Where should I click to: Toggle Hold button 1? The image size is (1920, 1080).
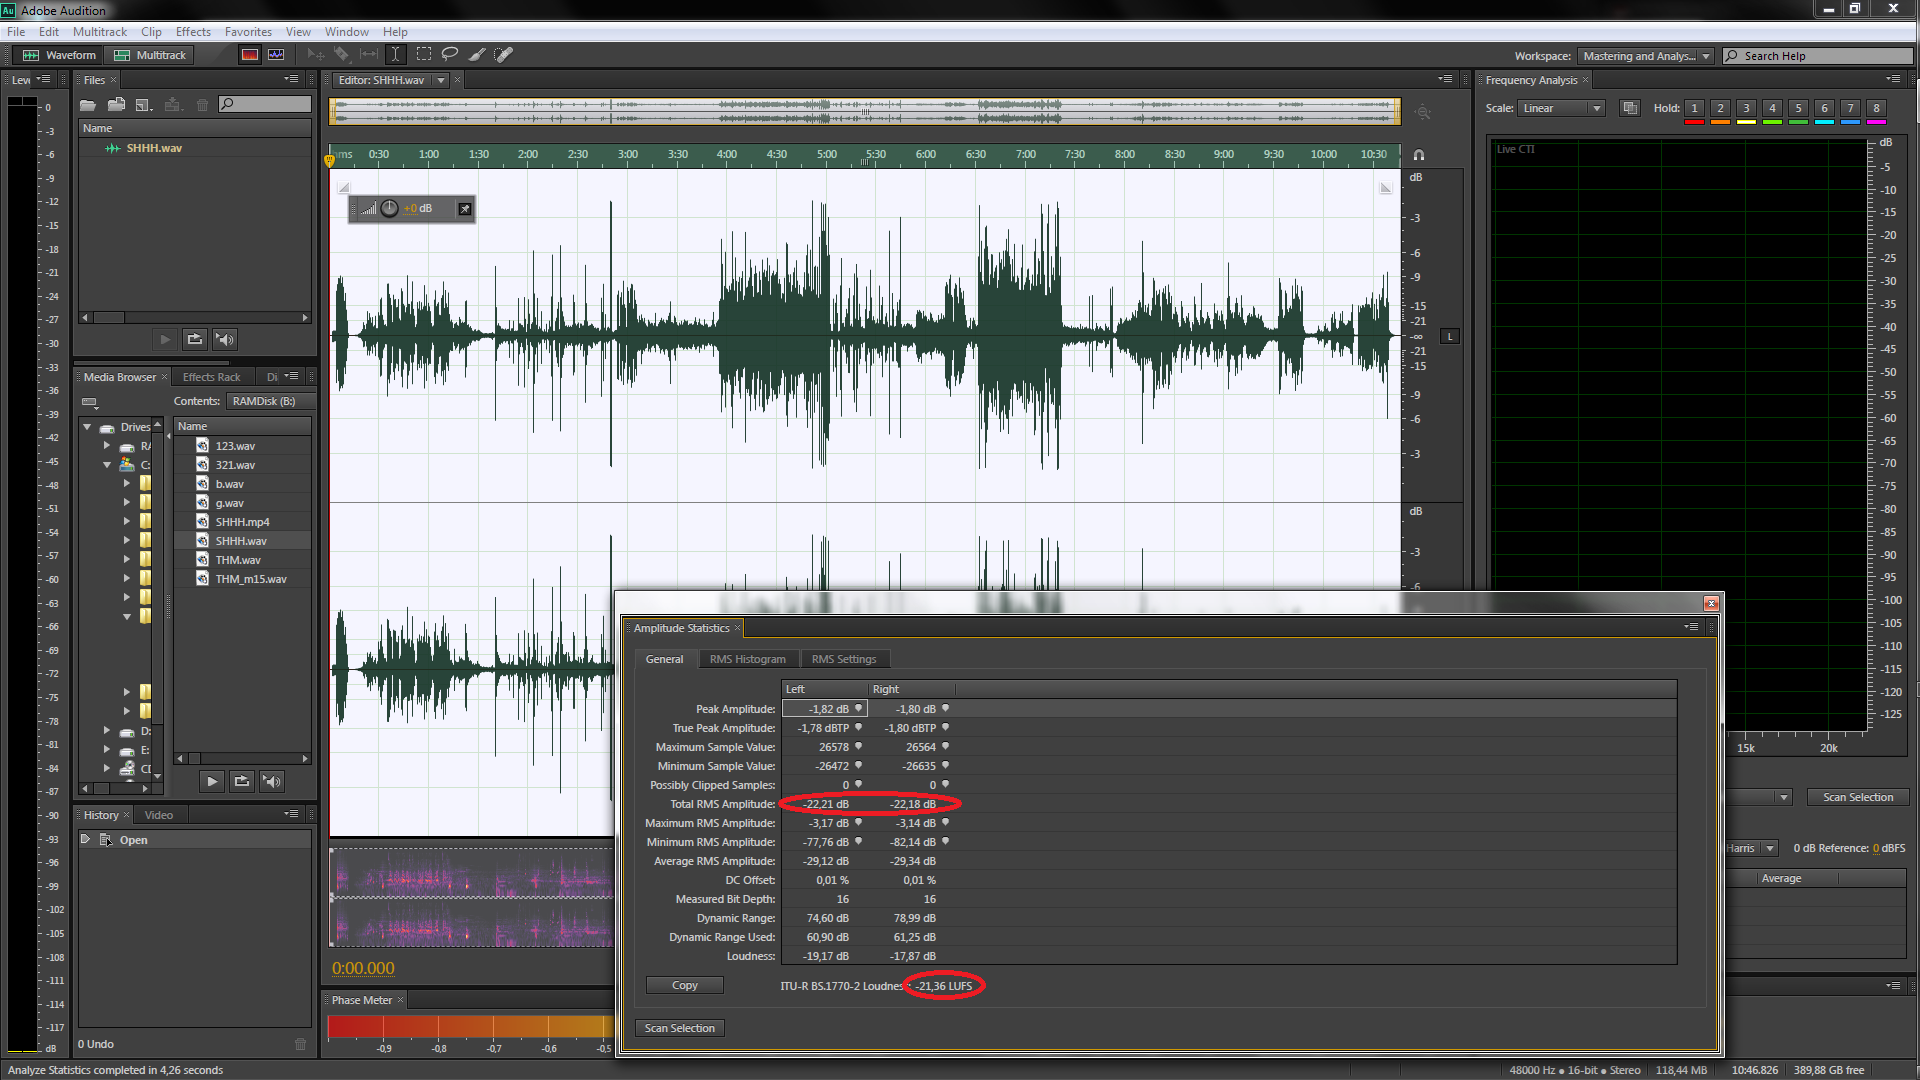click(1694, 108)
